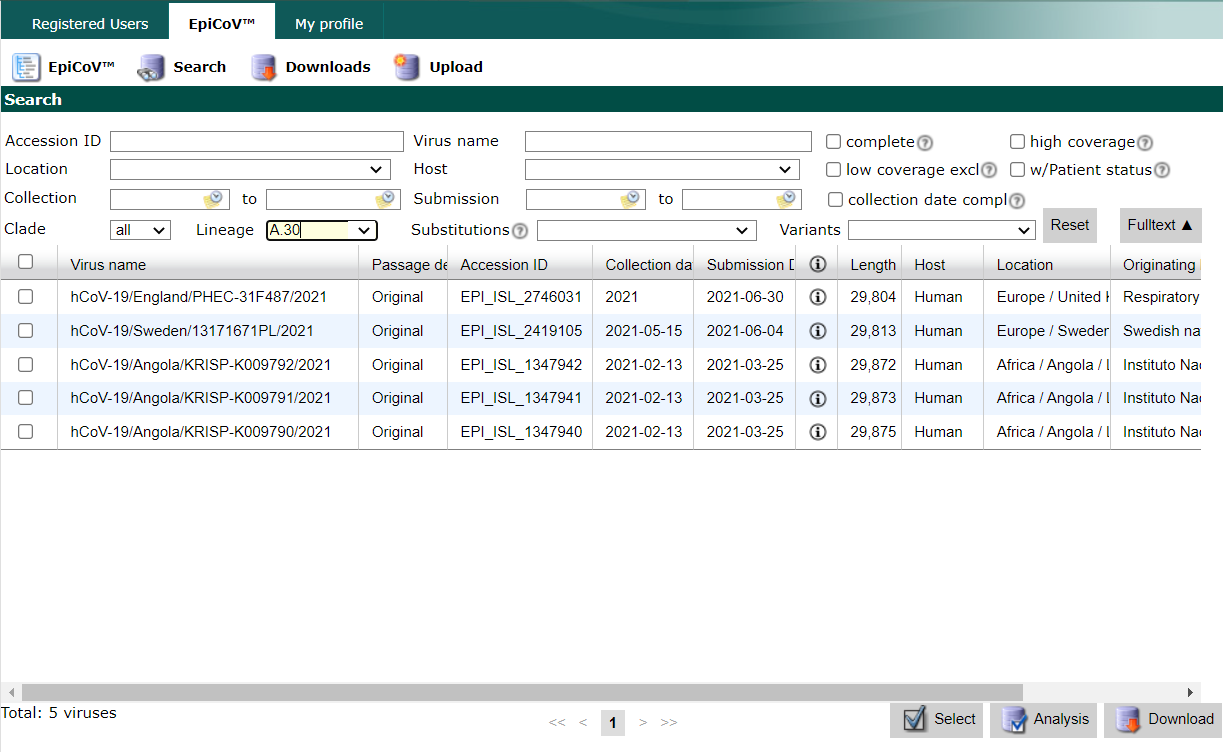Open the Downloads toolbar icon

264,67
